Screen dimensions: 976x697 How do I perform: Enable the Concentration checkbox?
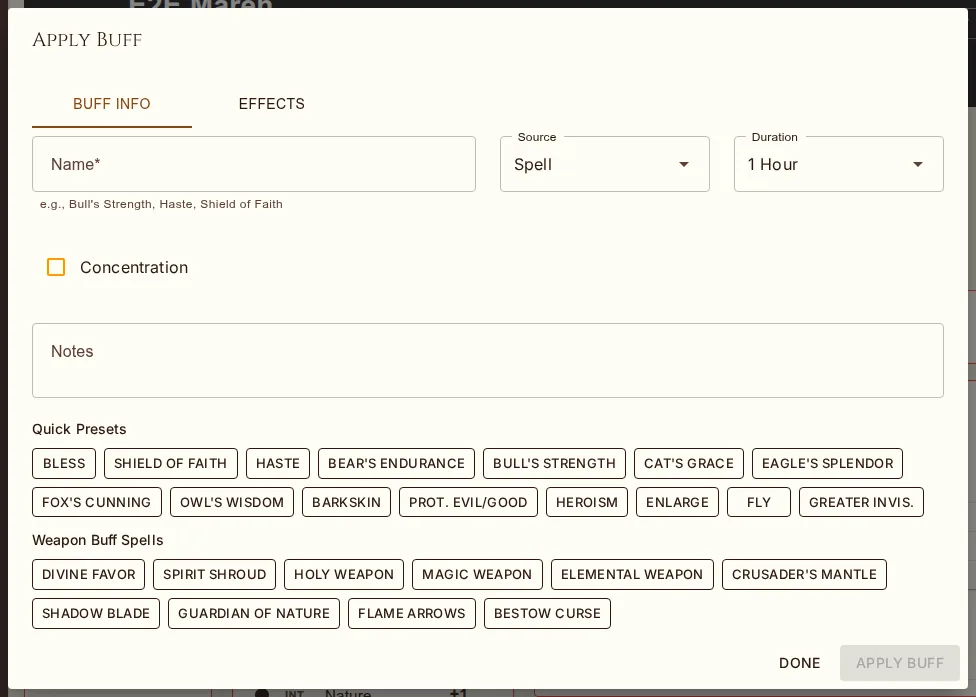pos(56,267)
